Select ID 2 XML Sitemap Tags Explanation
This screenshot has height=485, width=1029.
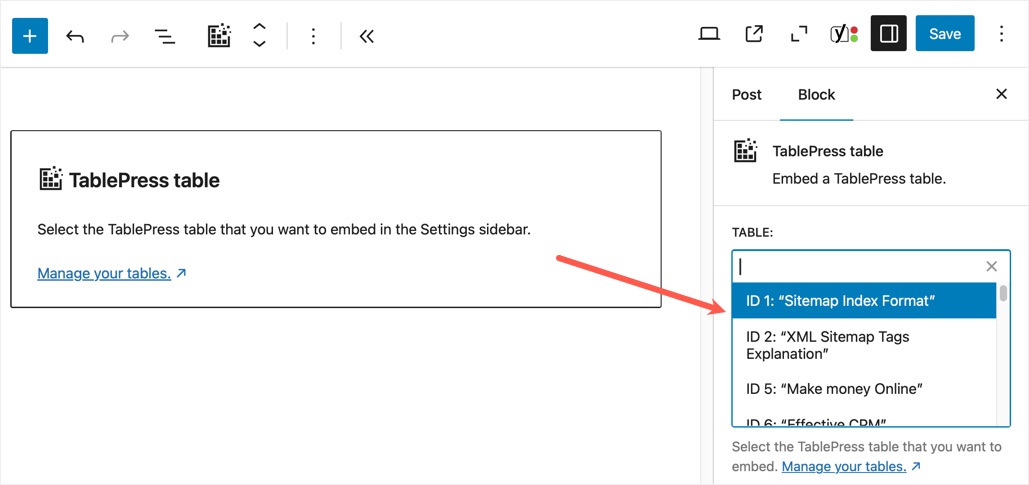864,345
